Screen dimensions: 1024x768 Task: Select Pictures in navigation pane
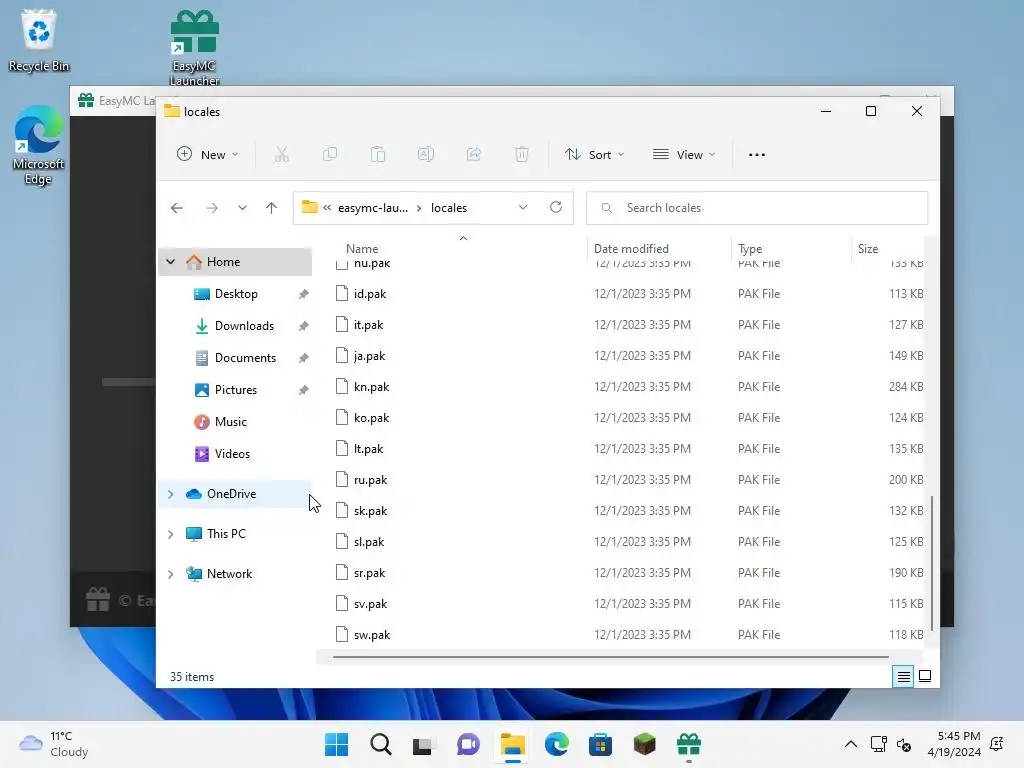tap(236, 390)
